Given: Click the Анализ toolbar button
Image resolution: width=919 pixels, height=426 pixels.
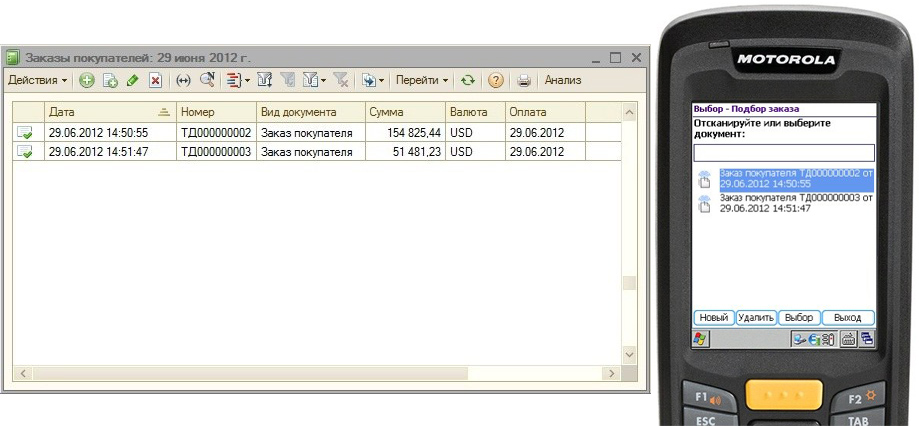Looking at the screenshot, I should click(x=563, y=80).
